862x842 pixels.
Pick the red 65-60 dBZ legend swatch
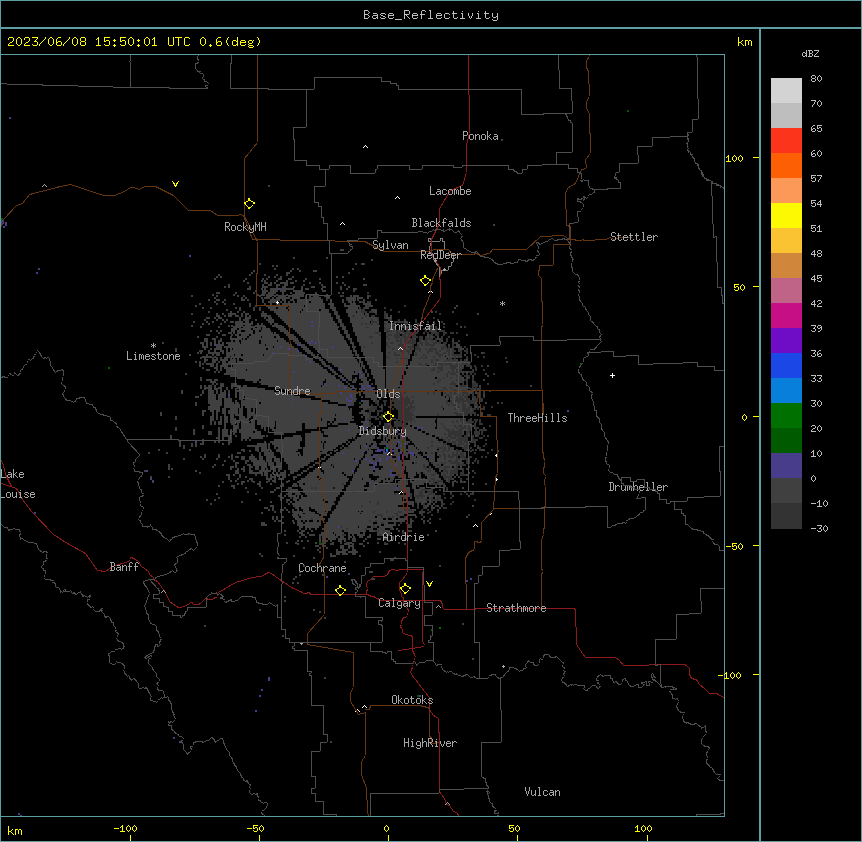coord(786,141)
